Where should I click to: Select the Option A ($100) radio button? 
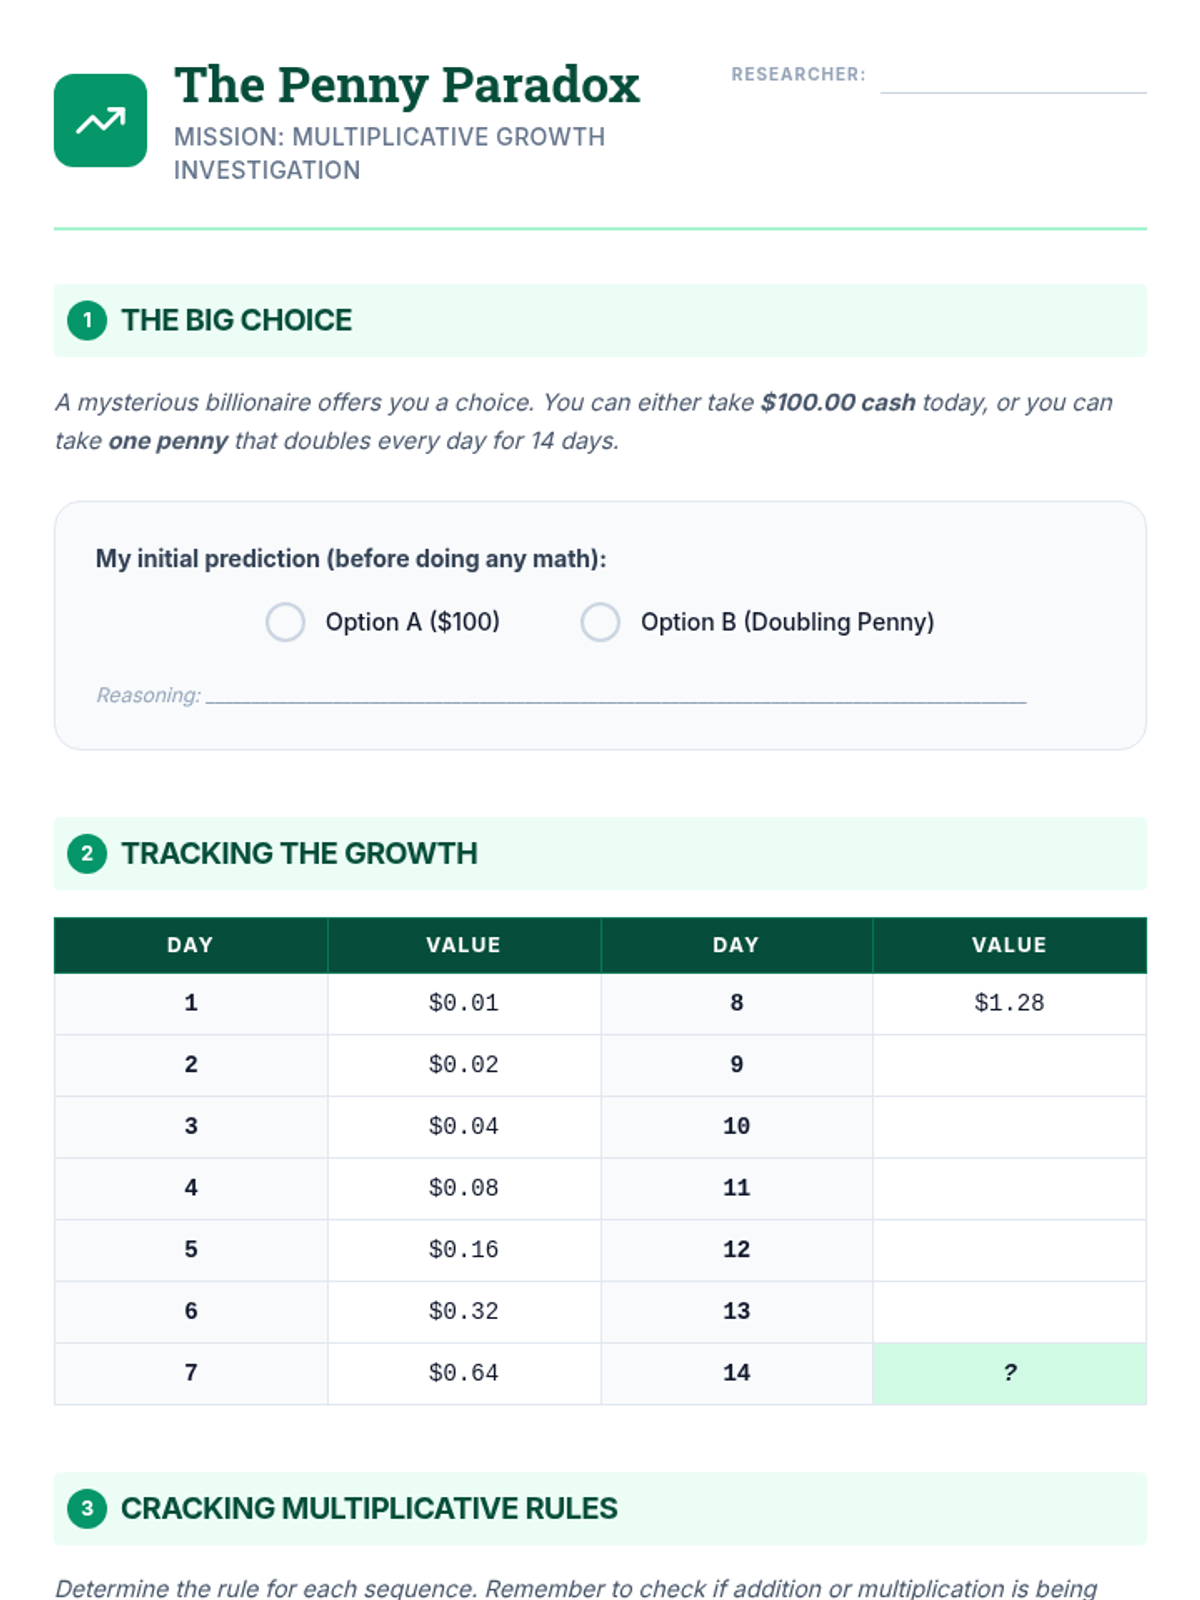tap(285, 622)
